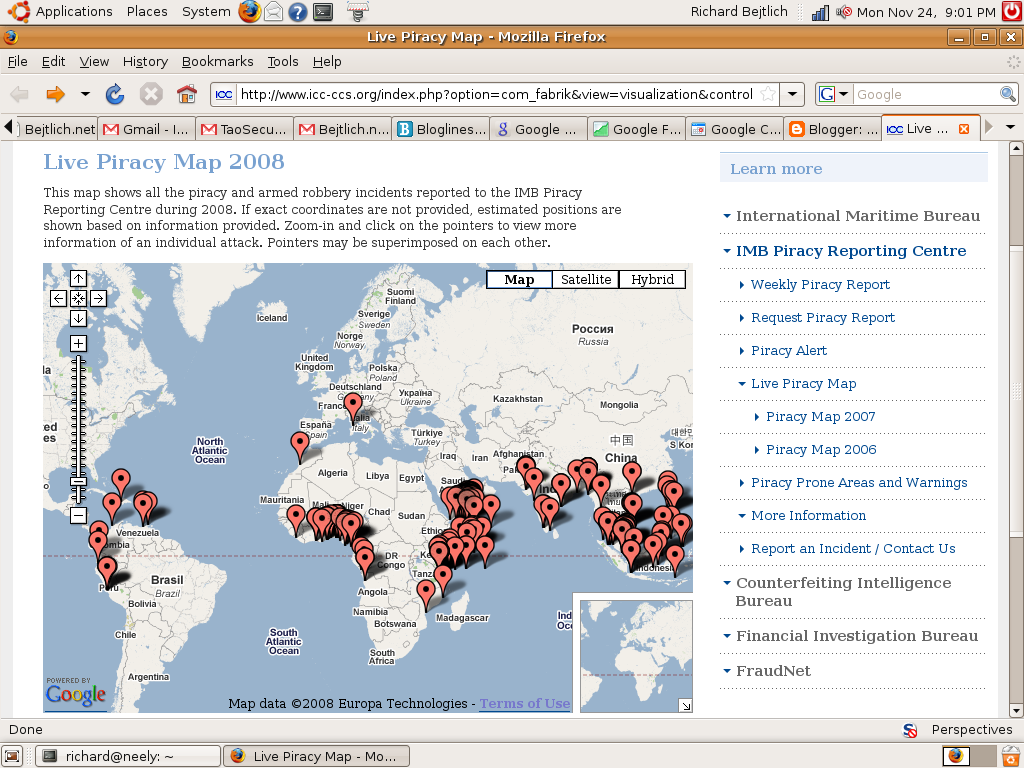This screenshot has width=1024, height=768.
Task: Click the muted volume speaker icon
Action: pos(844,12)
